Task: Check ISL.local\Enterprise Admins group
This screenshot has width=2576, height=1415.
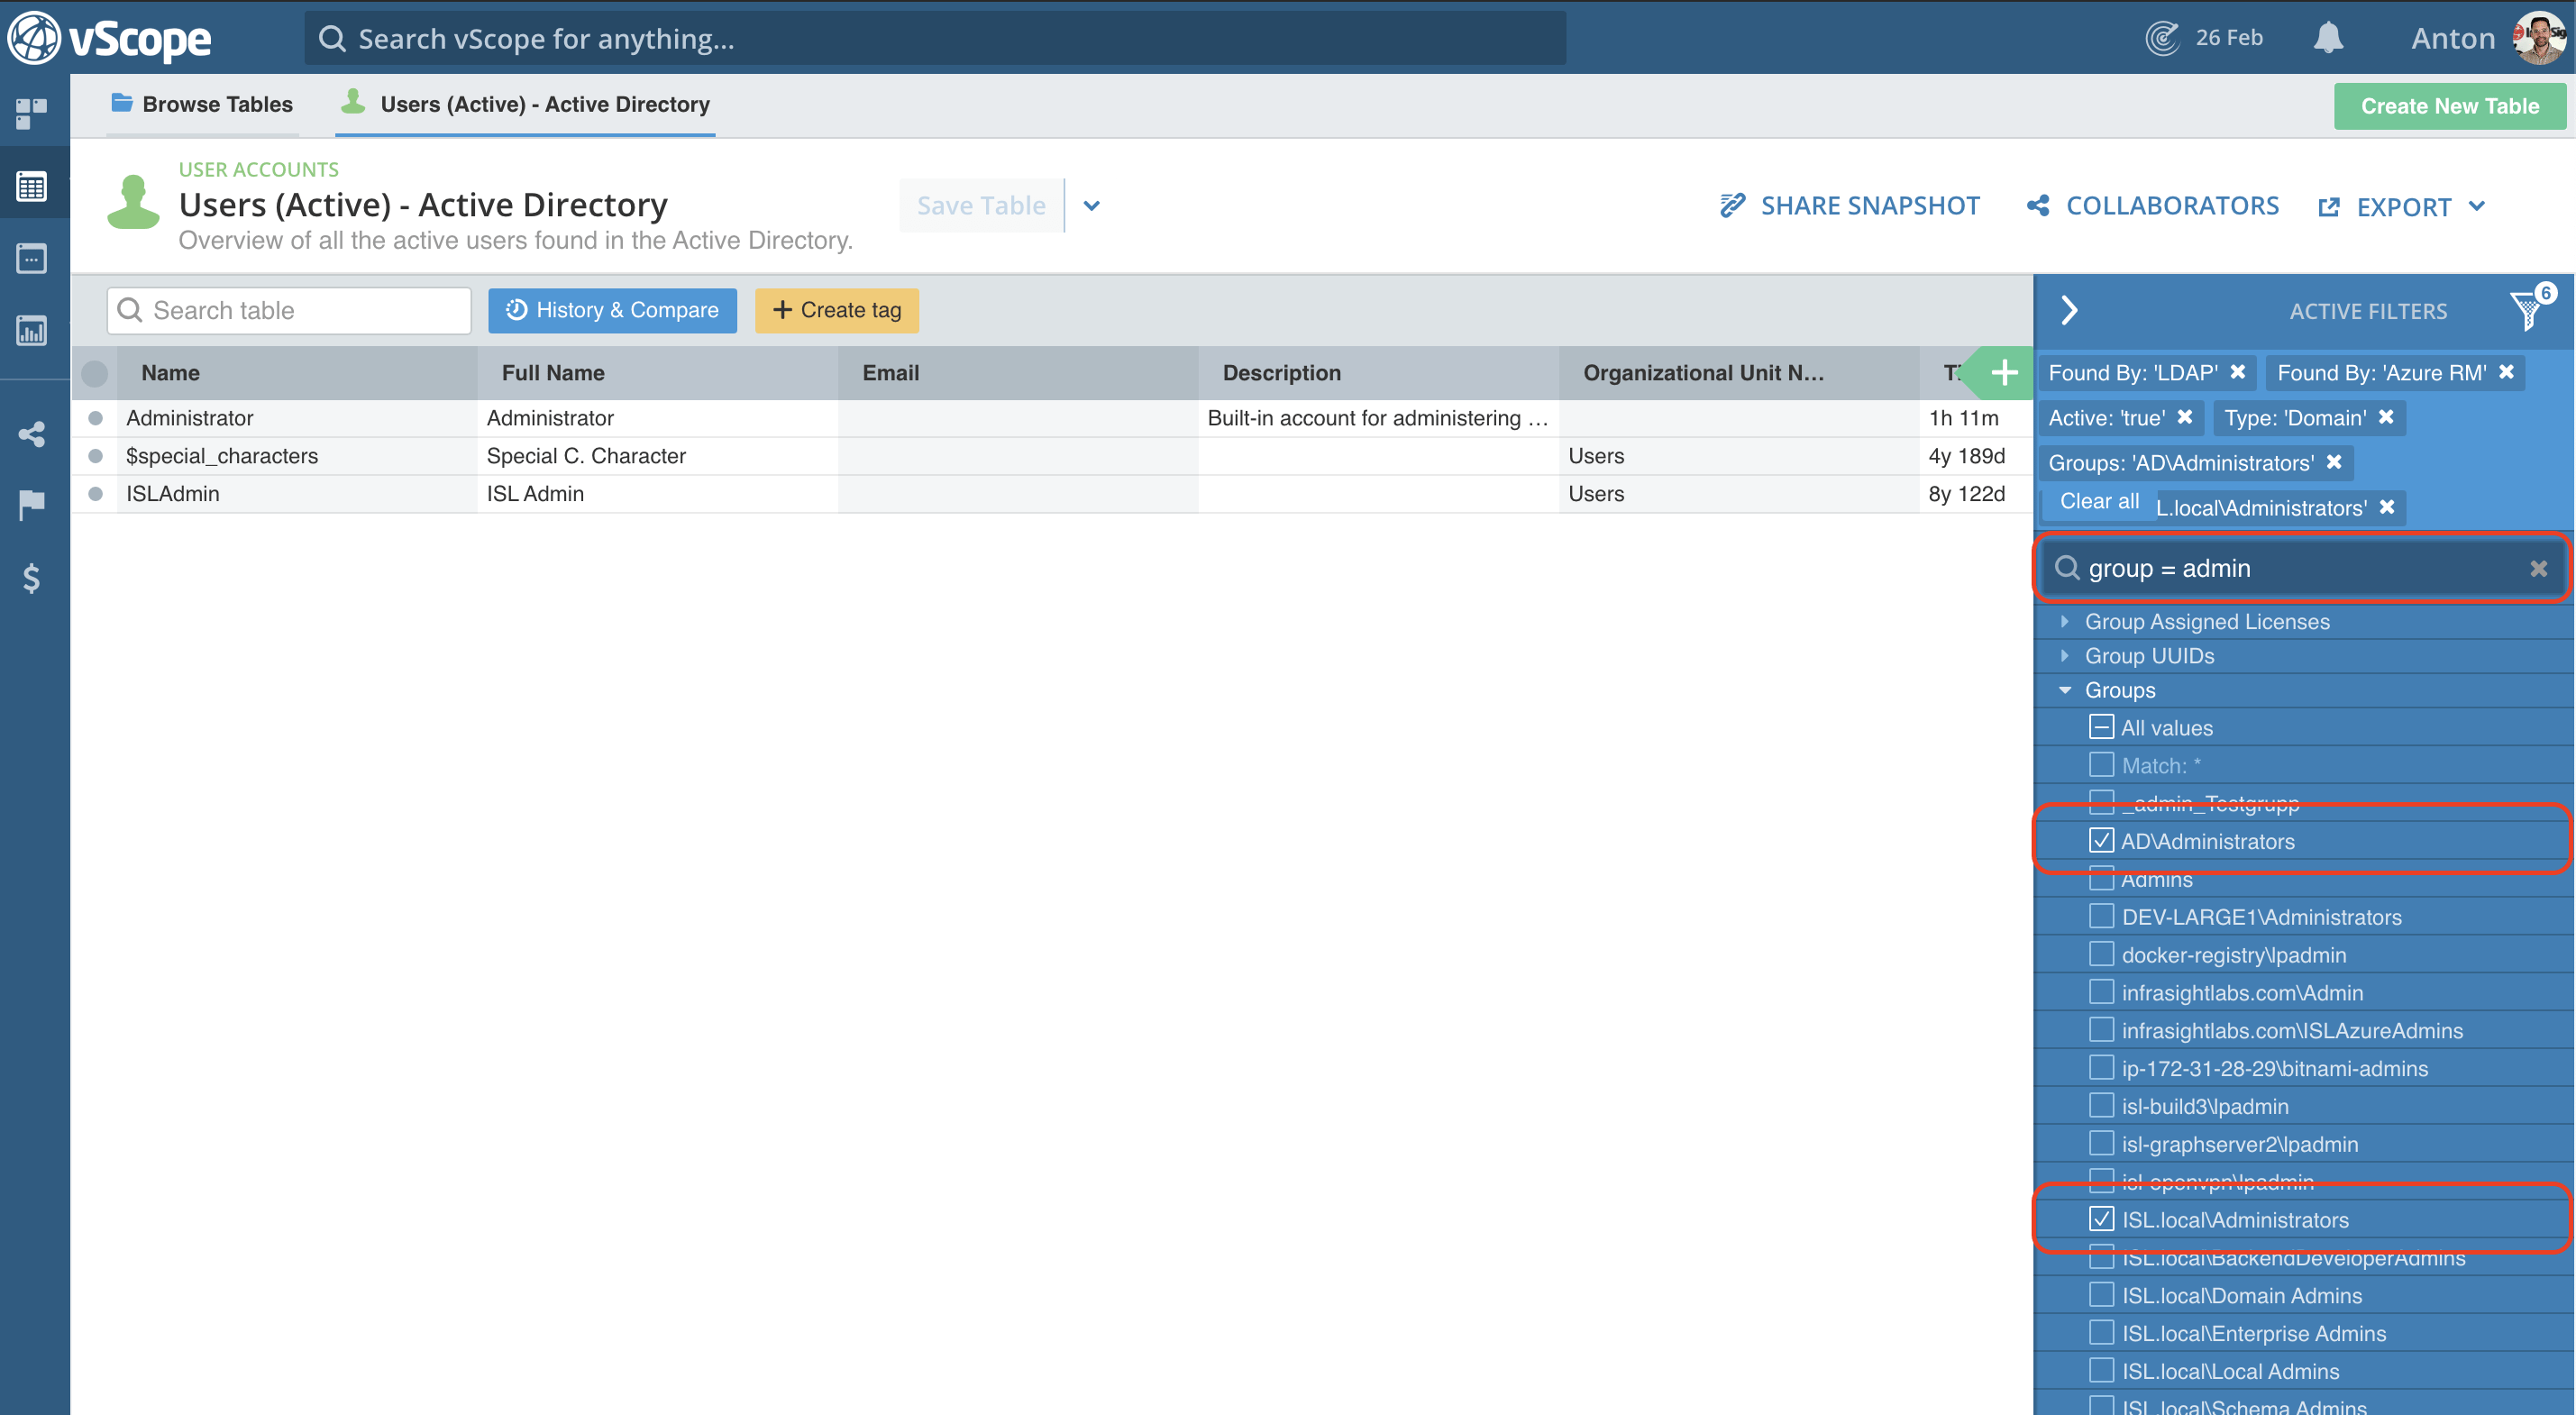Action: pos(2101,1333)
